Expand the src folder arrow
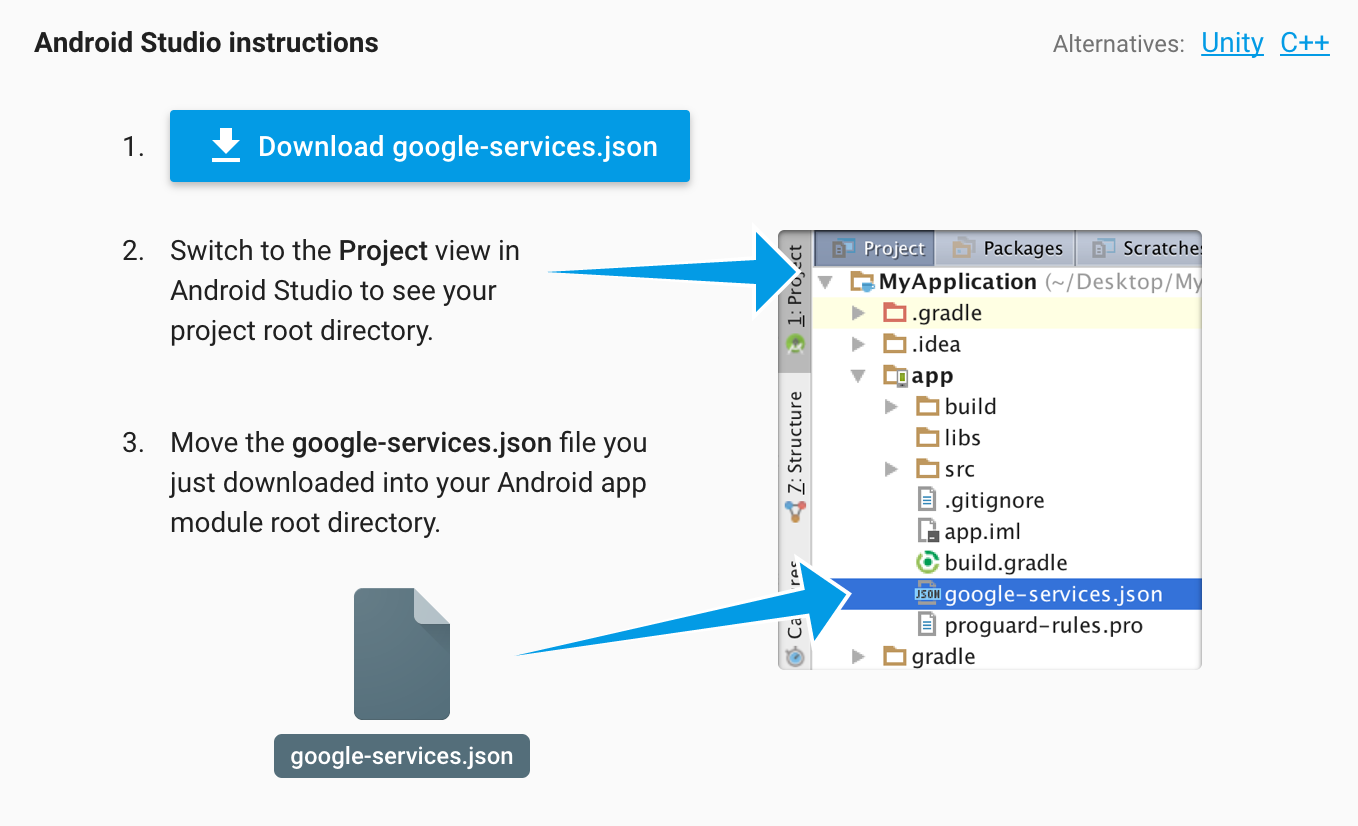The image size is (1358, 826). (x=891, y=469)
